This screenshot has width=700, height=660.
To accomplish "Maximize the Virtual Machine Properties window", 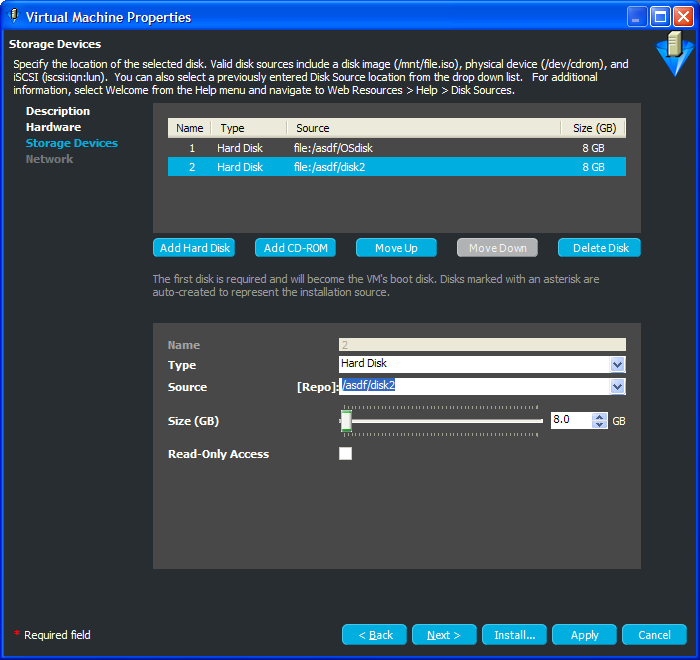I will coord(660,17).
